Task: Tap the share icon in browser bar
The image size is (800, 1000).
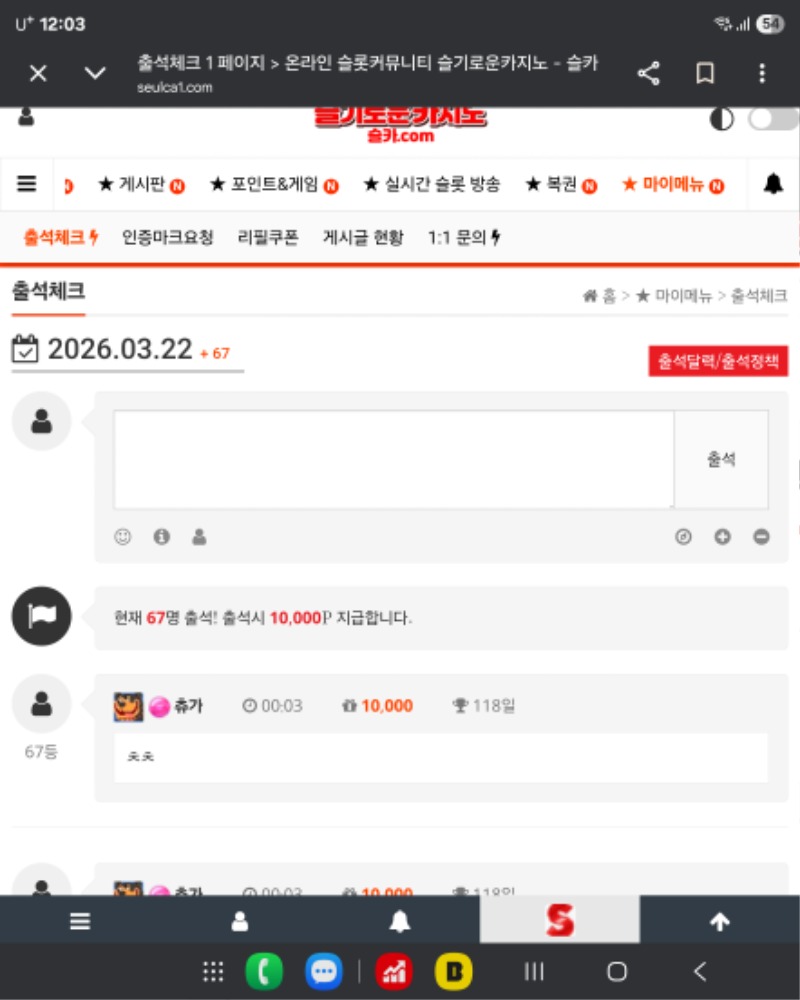Action: coord(649,73)
